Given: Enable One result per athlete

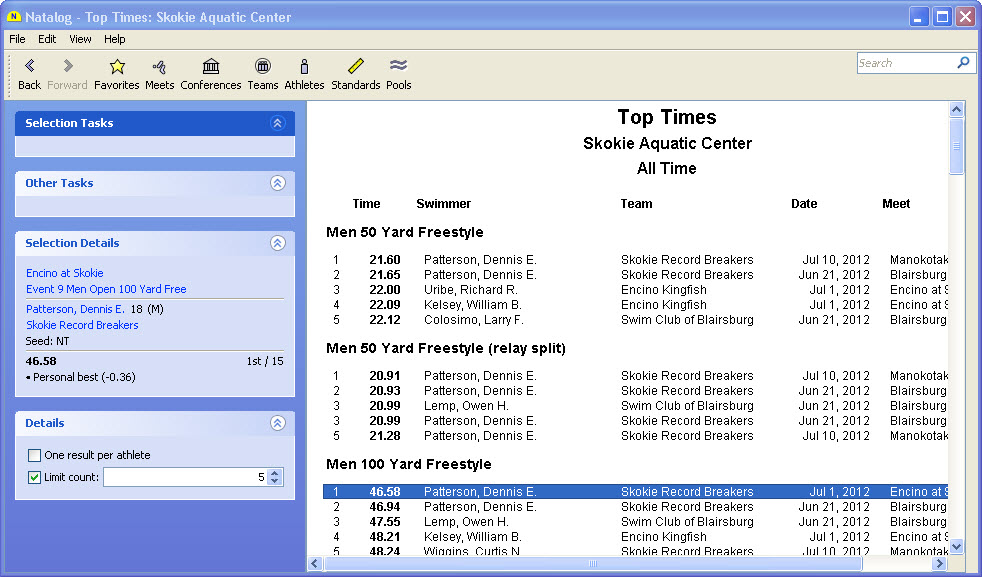Looking at the screenshot, I should [35, 456].
